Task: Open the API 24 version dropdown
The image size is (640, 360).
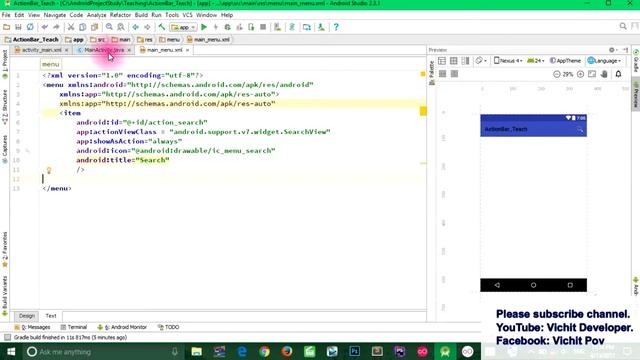Action: [536, 61]
